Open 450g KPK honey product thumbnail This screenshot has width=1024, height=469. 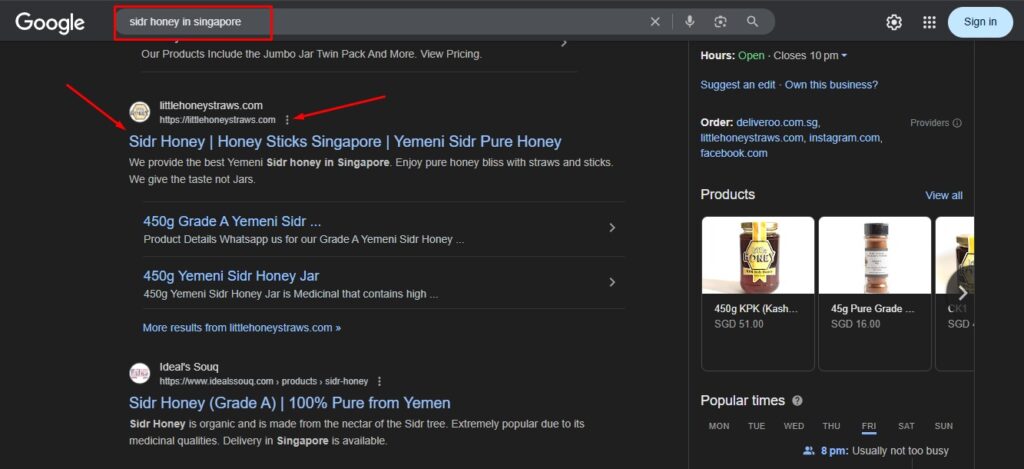[x=758, y=255]
